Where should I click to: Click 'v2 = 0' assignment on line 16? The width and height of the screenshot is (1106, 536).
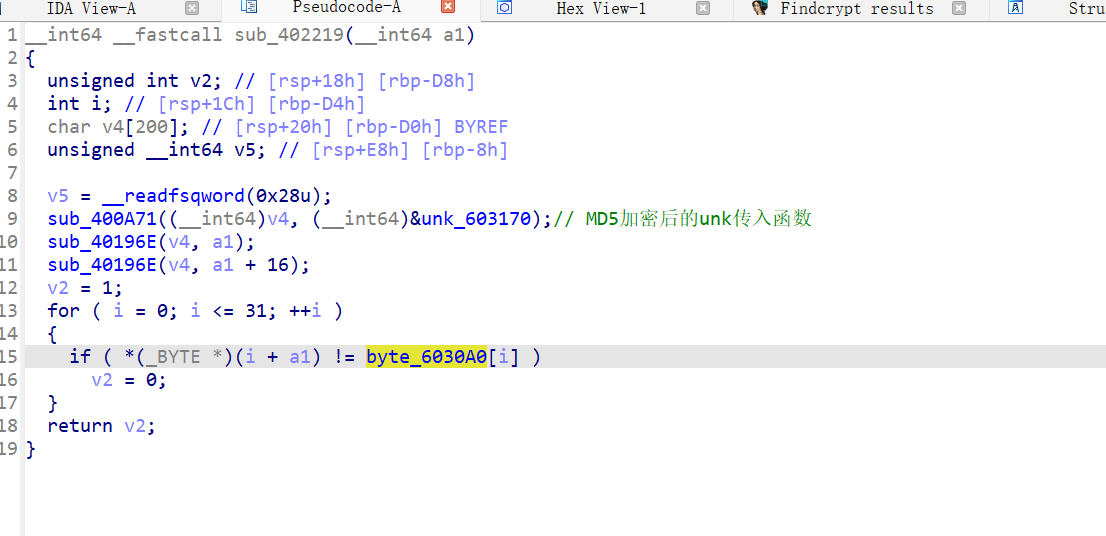[x=128, y=380]
